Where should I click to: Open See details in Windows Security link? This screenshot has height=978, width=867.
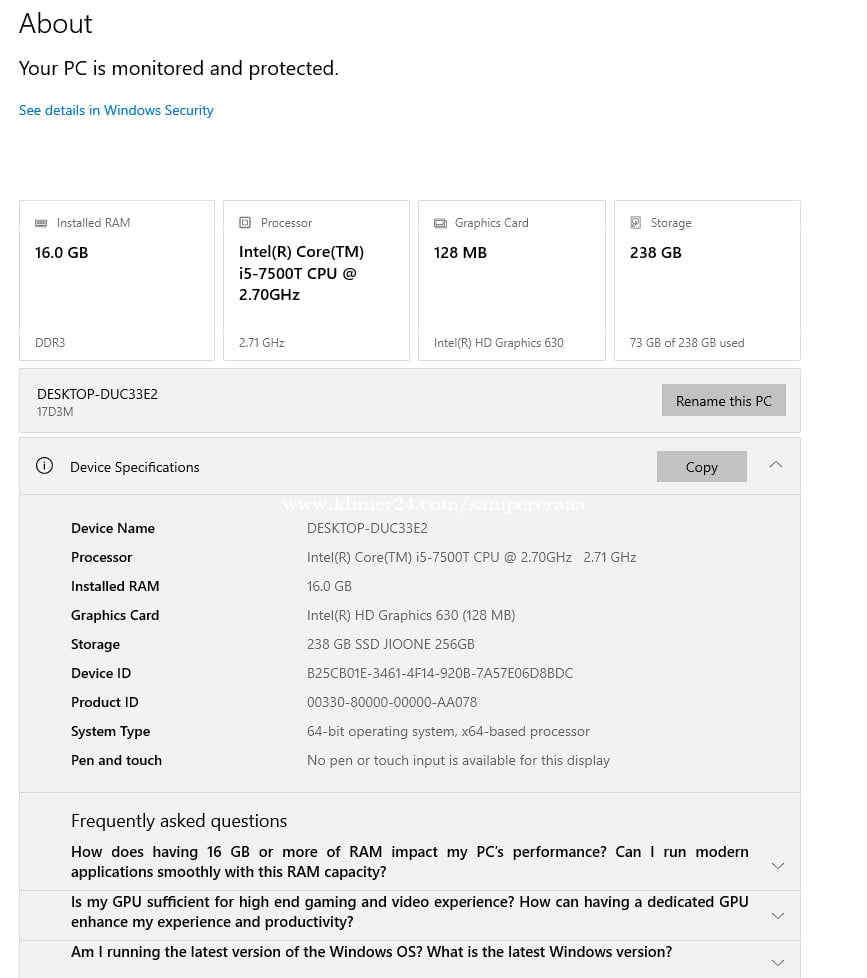[x=116, y=110]
